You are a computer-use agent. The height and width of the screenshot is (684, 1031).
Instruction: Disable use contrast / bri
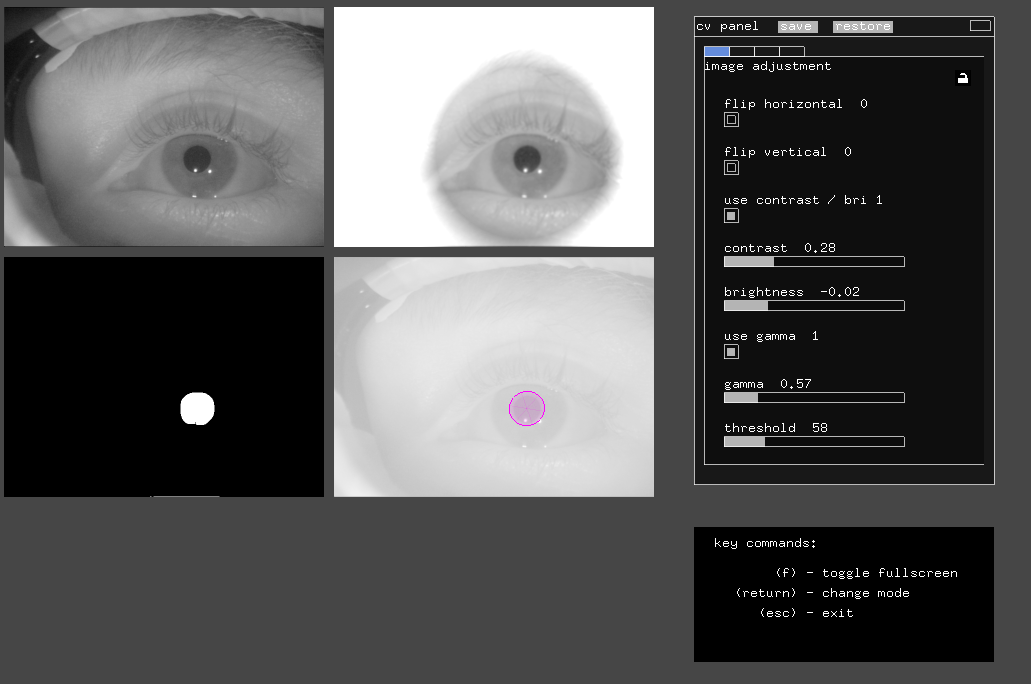pos(731,215)
